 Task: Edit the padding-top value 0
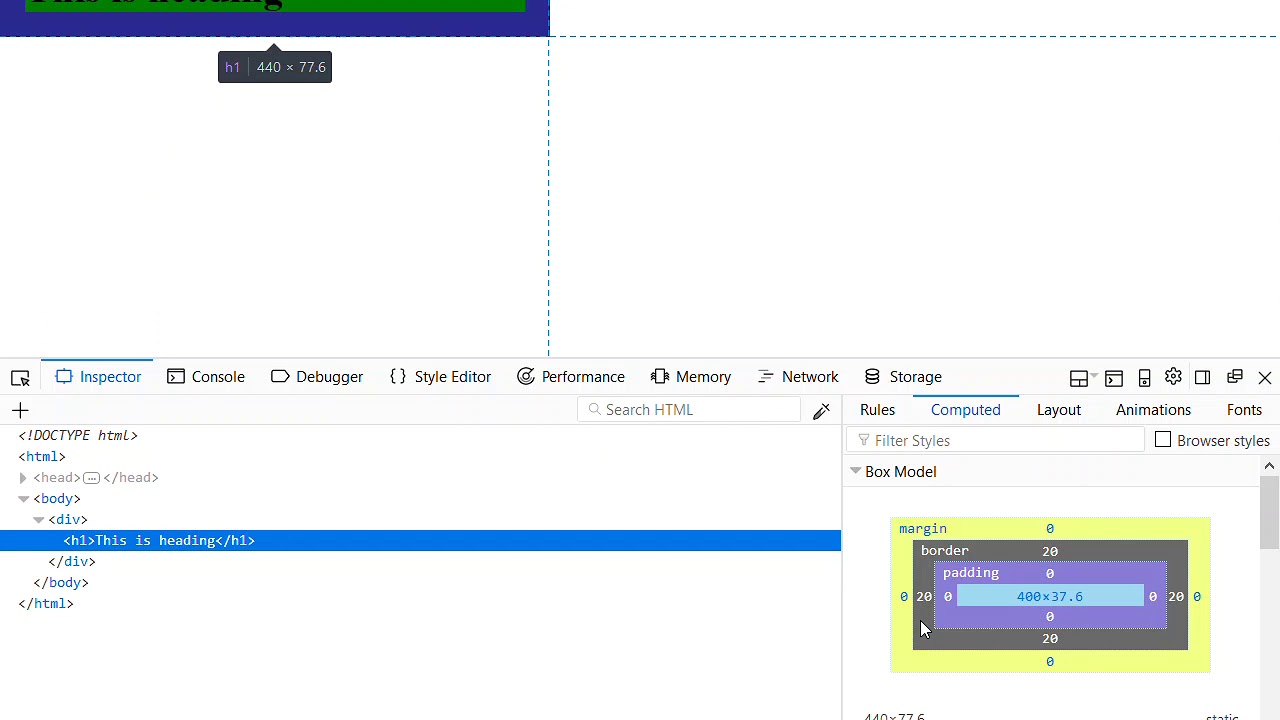[1050, 574]
